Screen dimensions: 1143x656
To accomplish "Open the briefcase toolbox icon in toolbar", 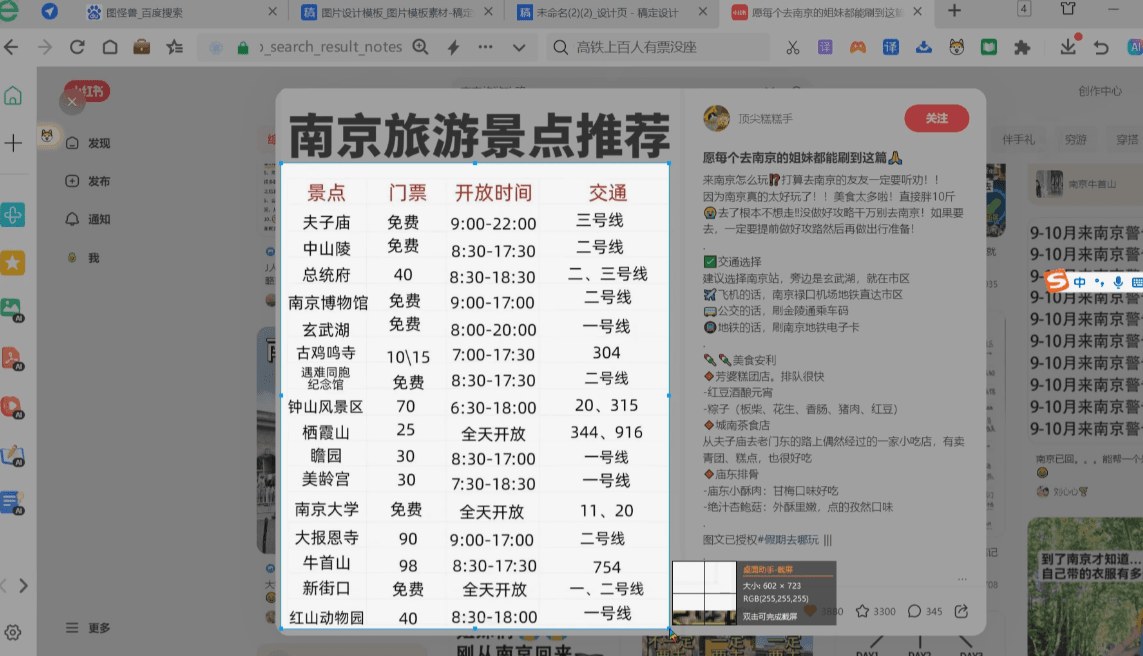I will (x=141, y=47).
